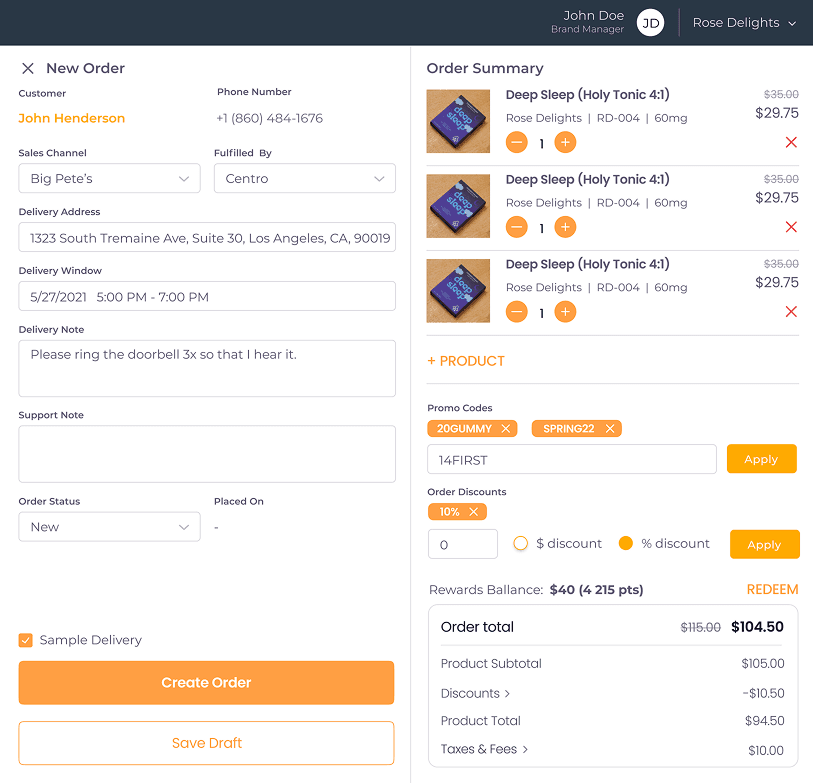Open the JD avatar in the header
Screen dimensions: 813x783
tap(650, 21)
